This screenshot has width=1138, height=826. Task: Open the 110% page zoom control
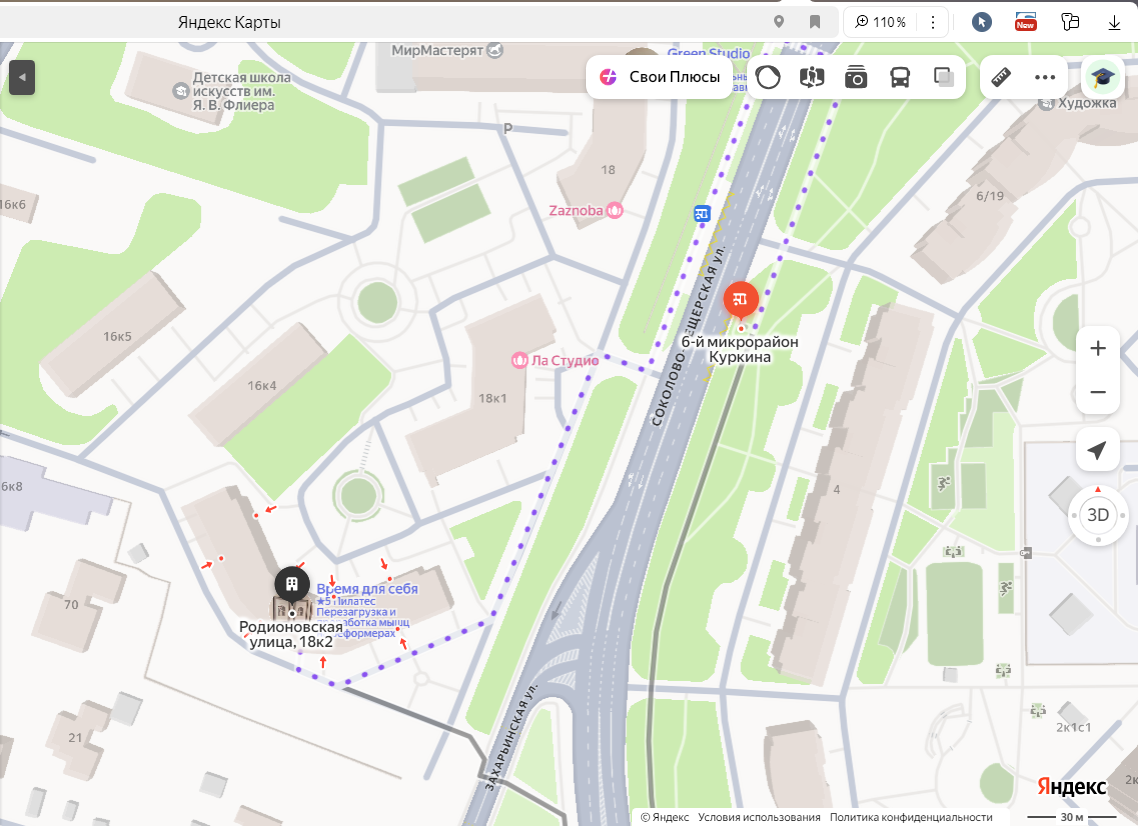pos(880,22)
